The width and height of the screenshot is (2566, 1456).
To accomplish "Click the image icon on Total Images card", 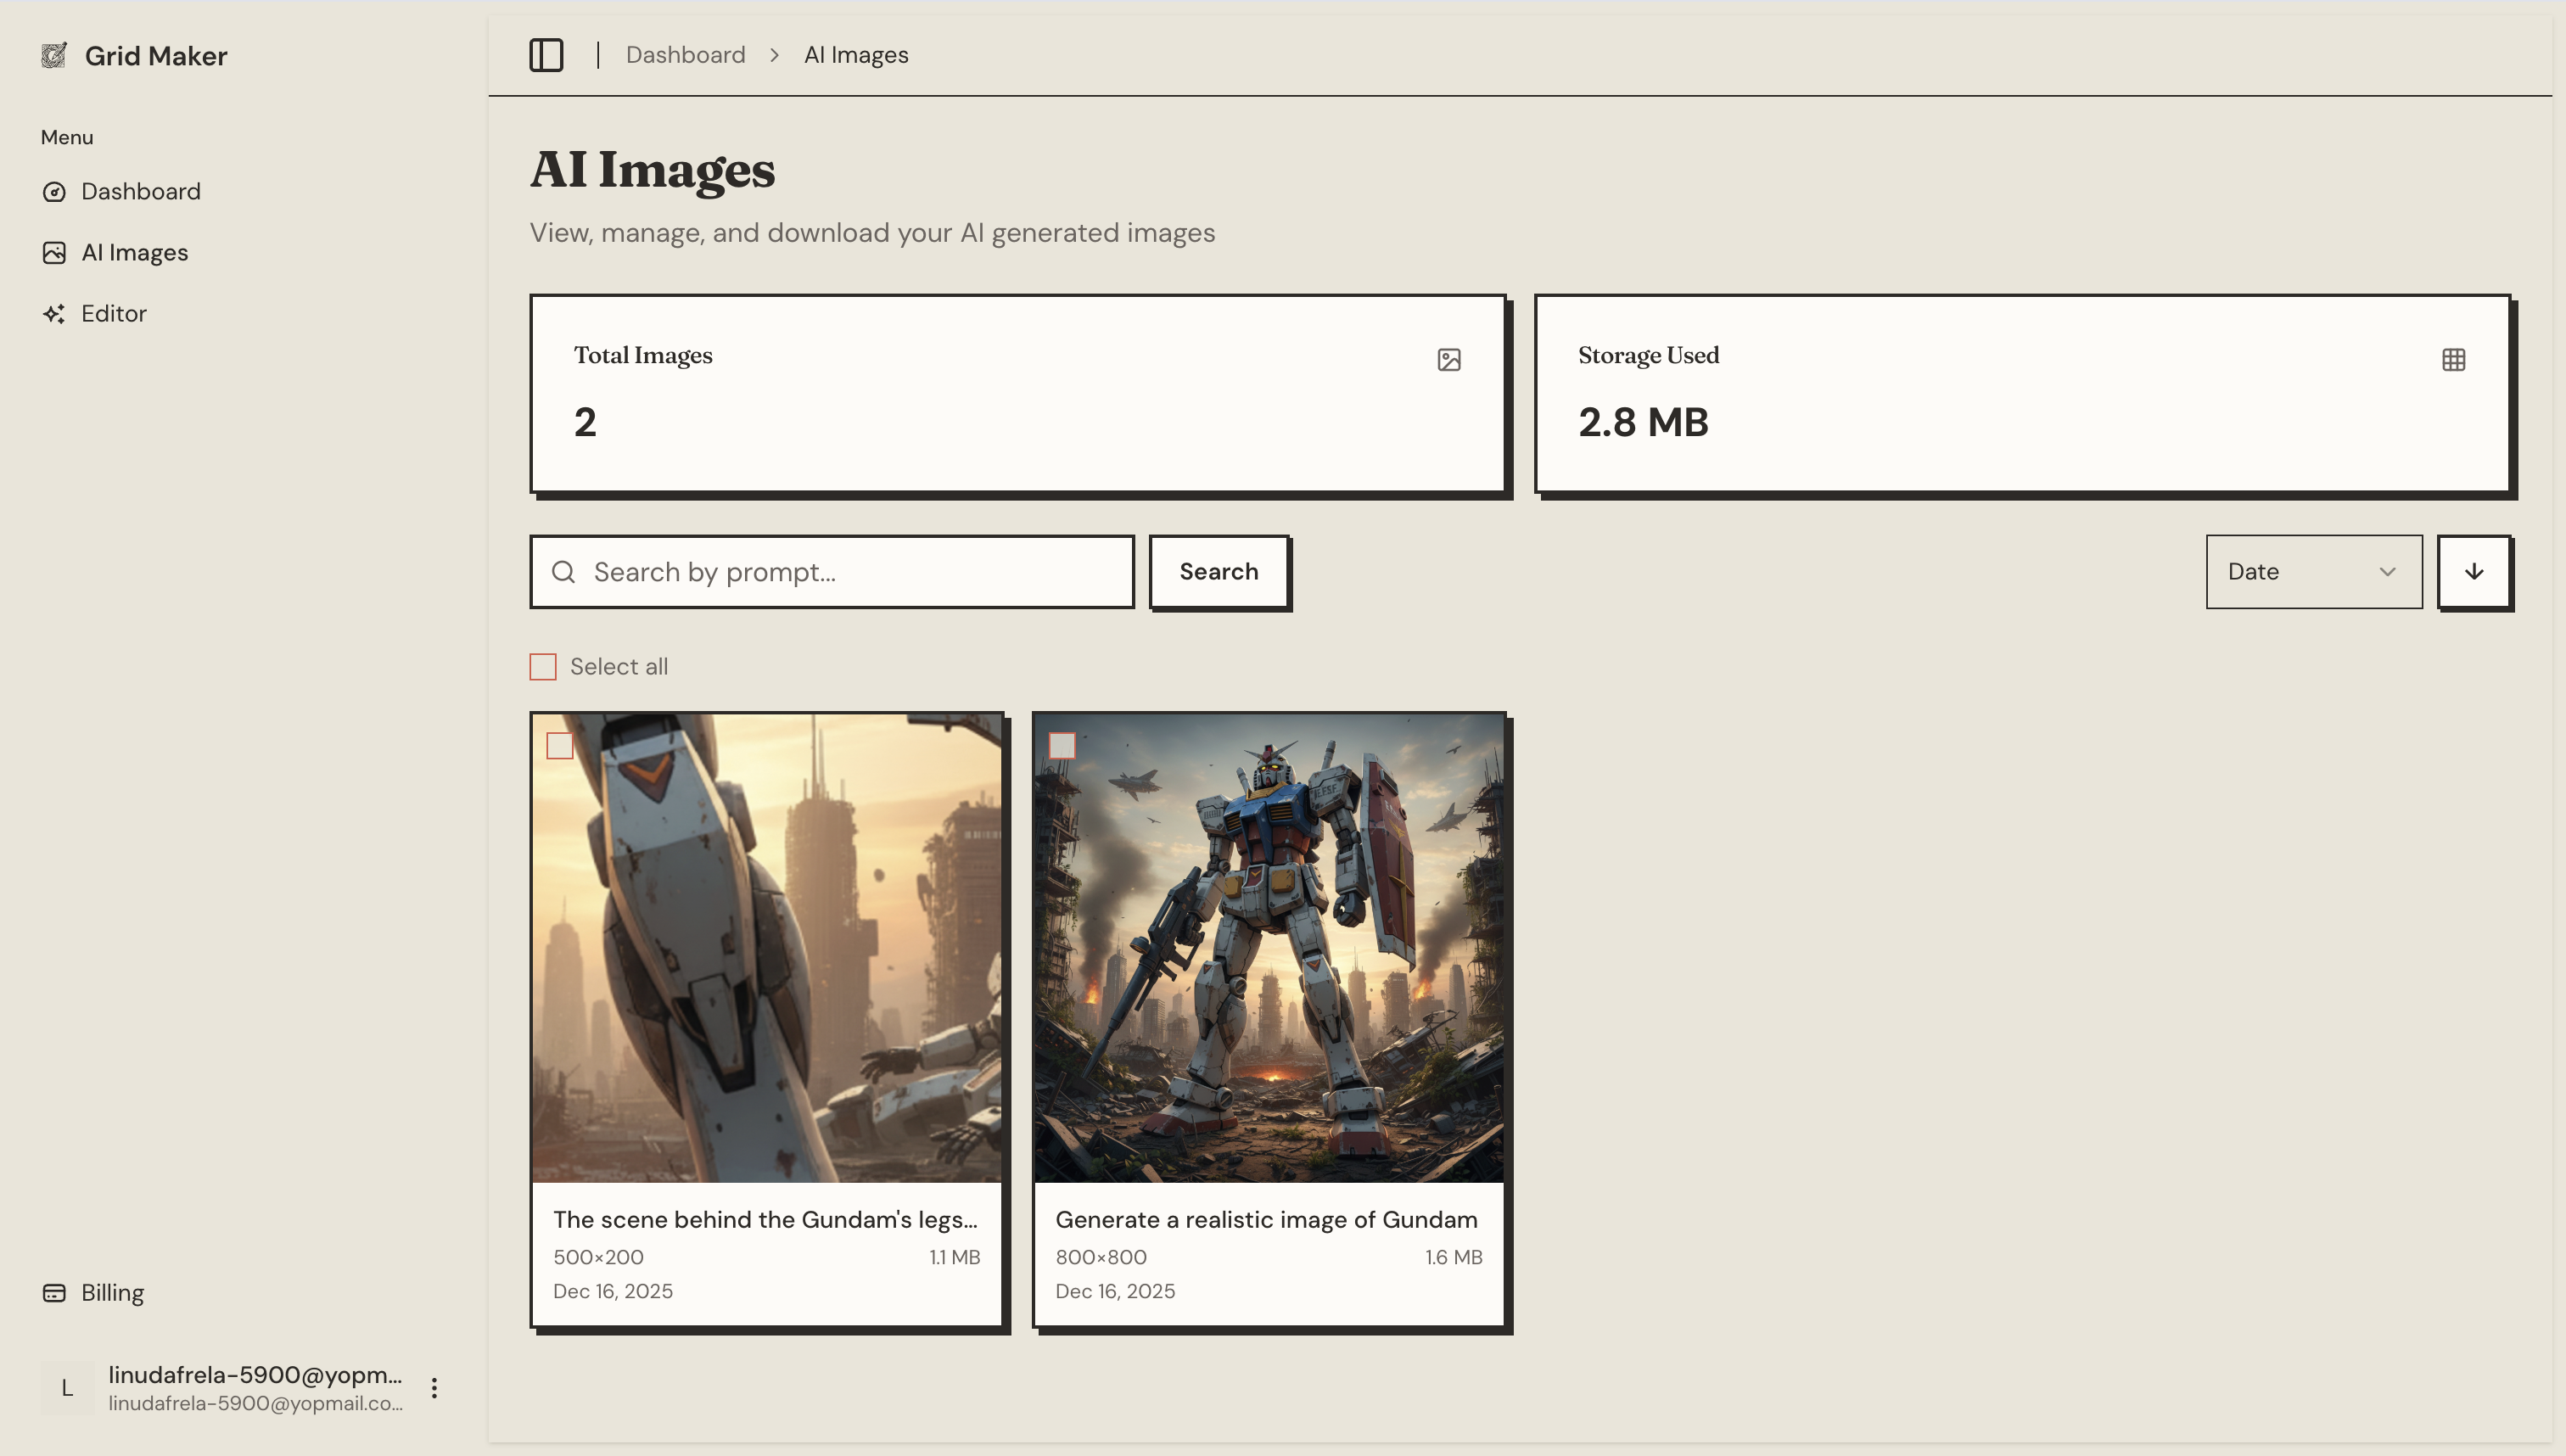I will tap(1449, 359).
